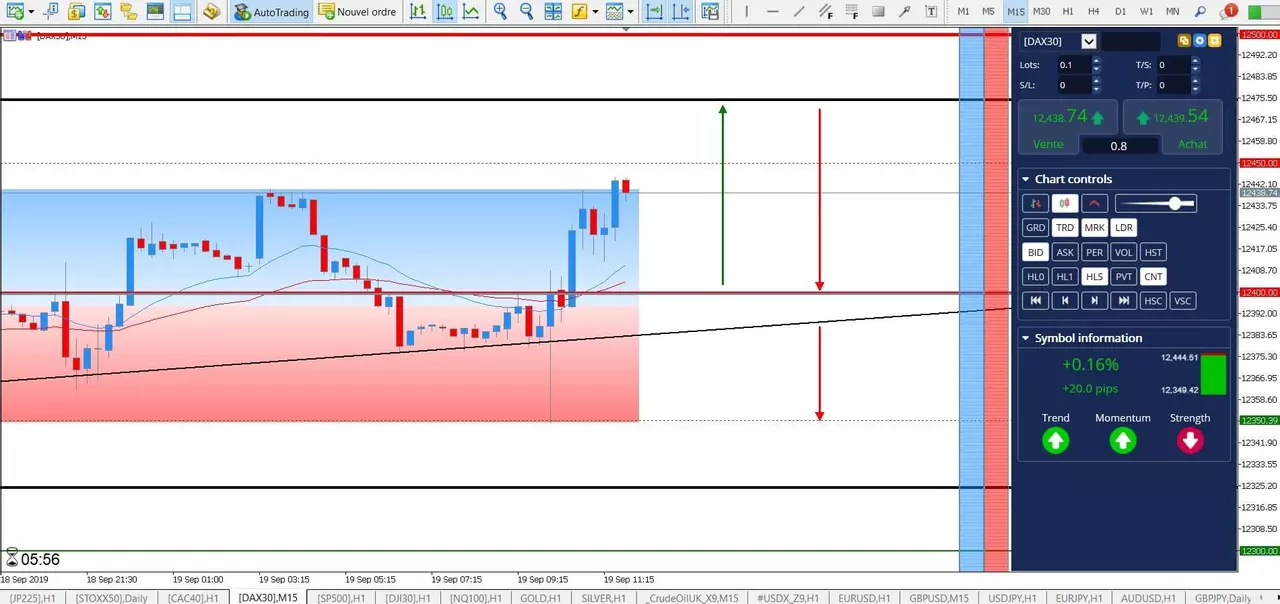Viewport: 1280px width, 604px height.
Task: Open the new chart dropdown arrow
Action: [31, 12]
